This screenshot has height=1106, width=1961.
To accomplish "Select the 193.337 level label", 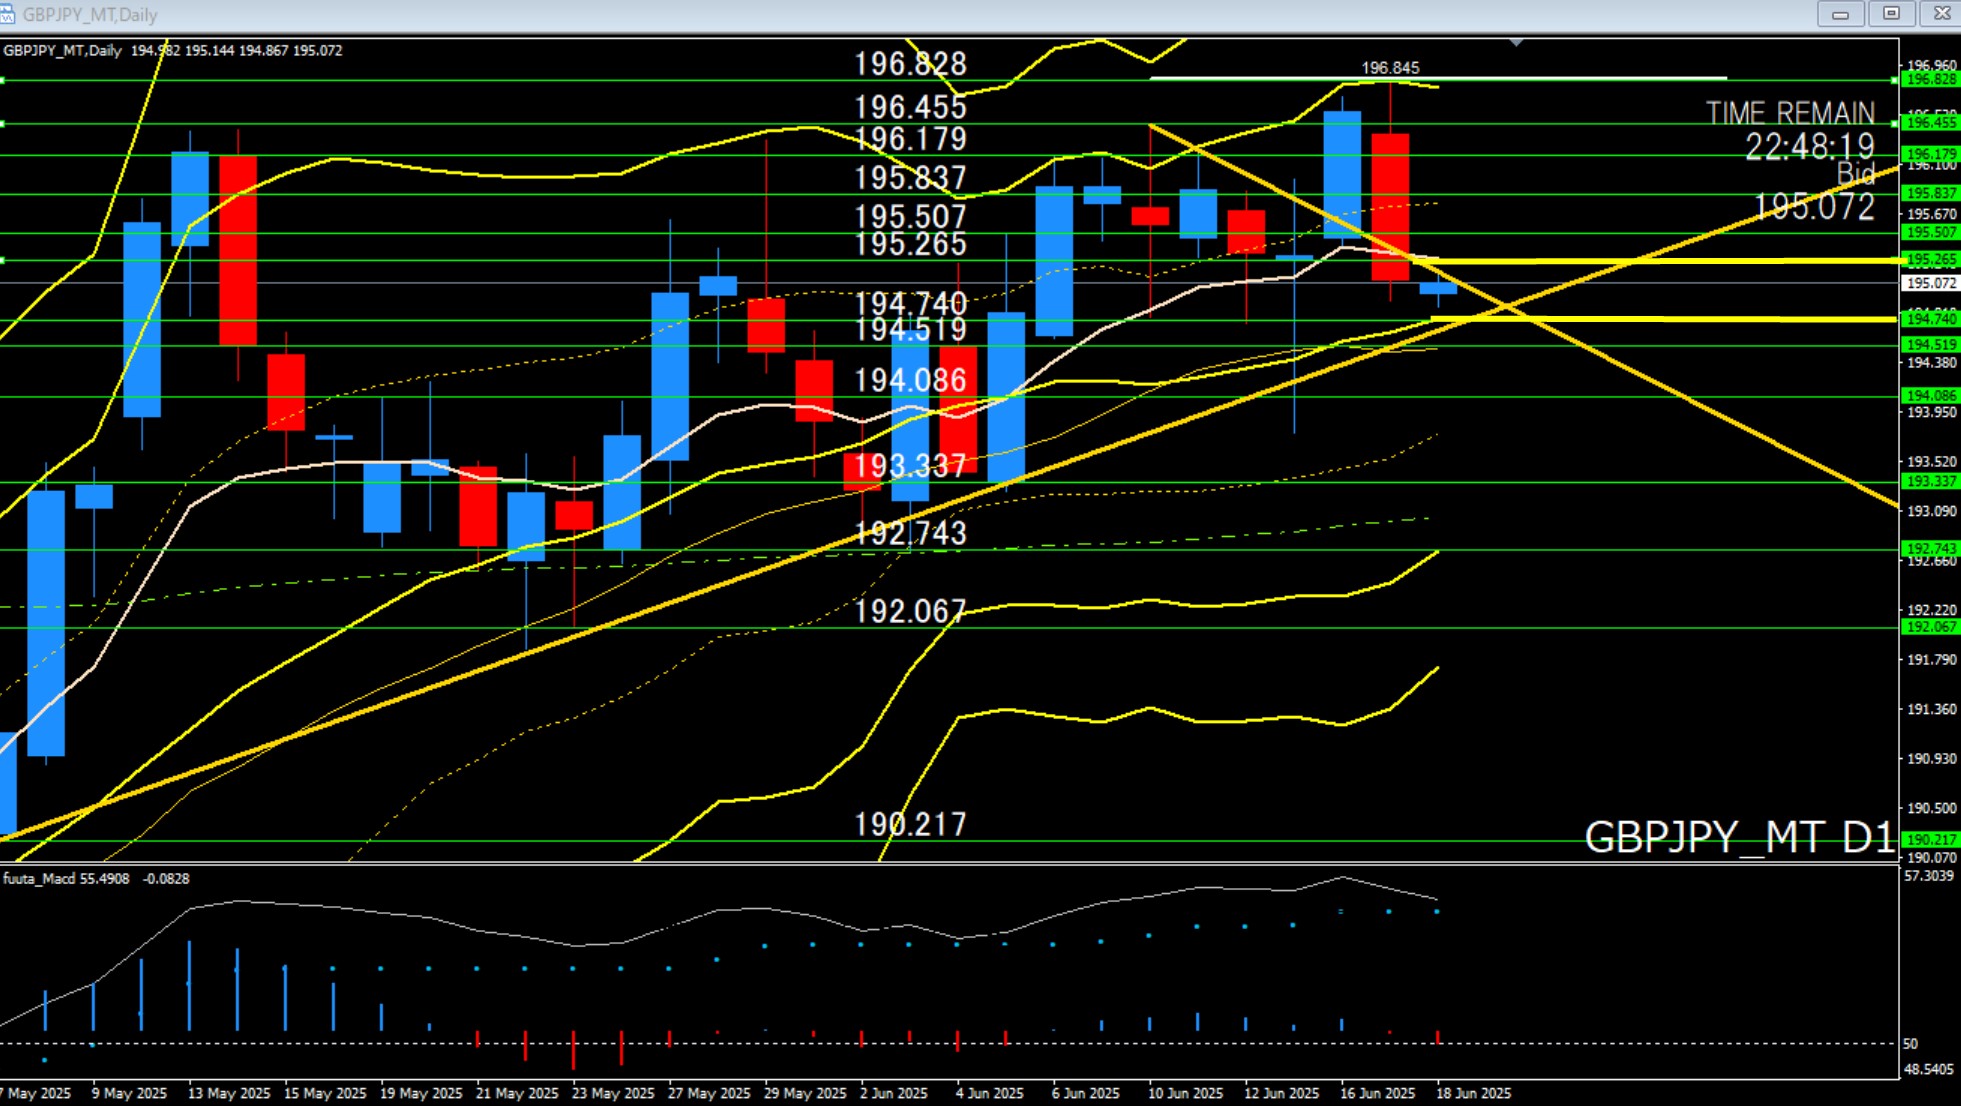I will [x=910, y=465].
